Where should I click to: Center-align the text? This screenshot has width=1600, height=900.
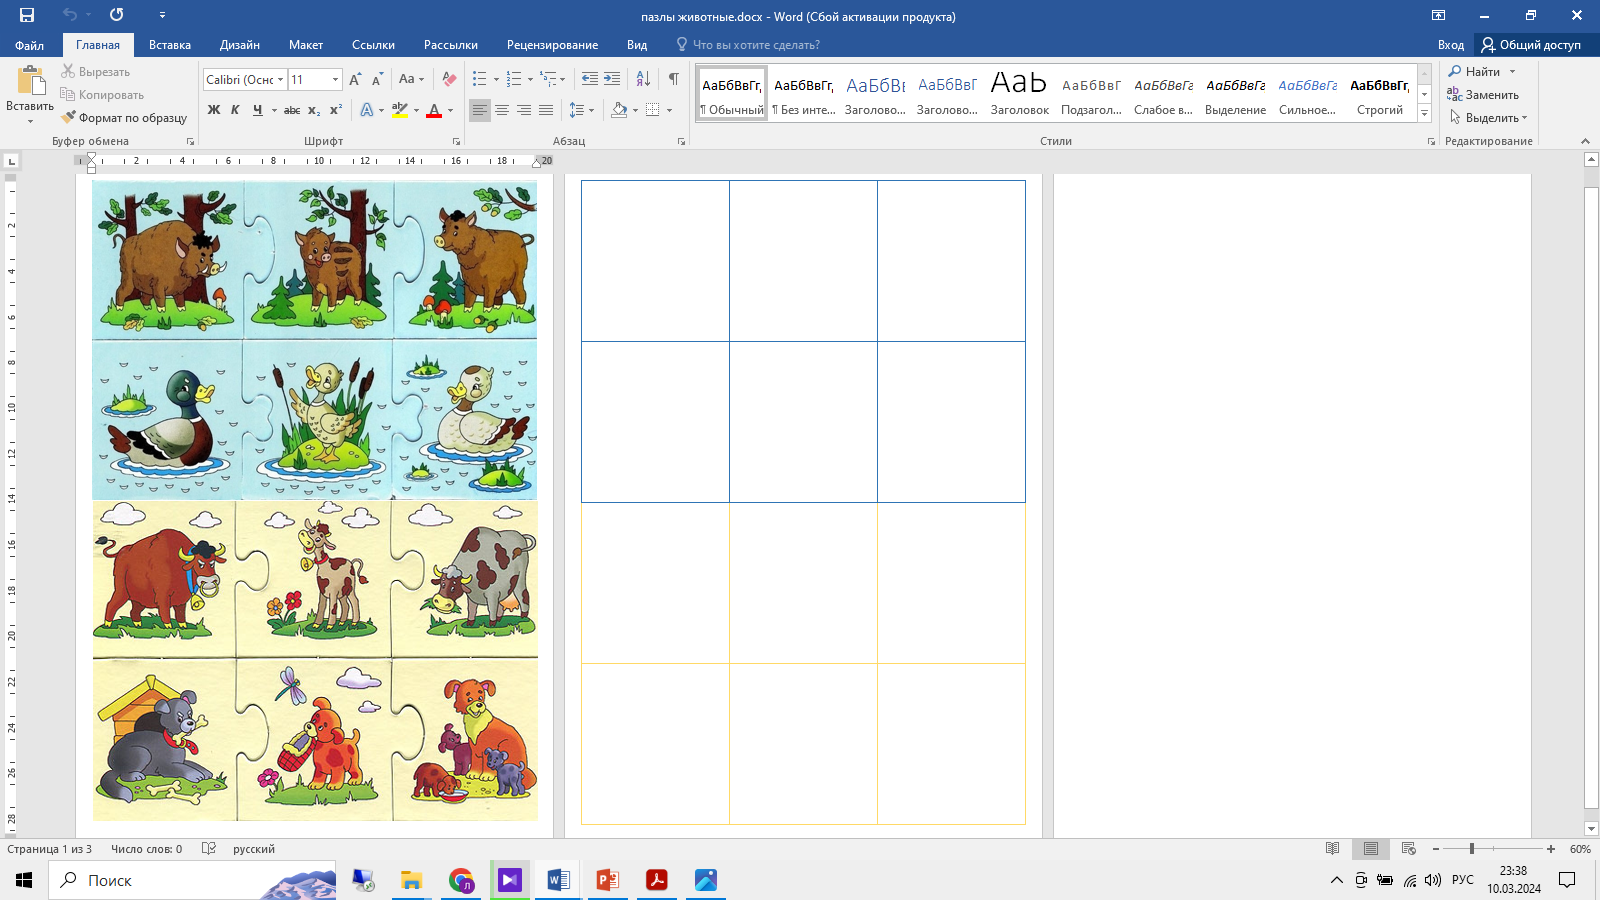[502, 110]
